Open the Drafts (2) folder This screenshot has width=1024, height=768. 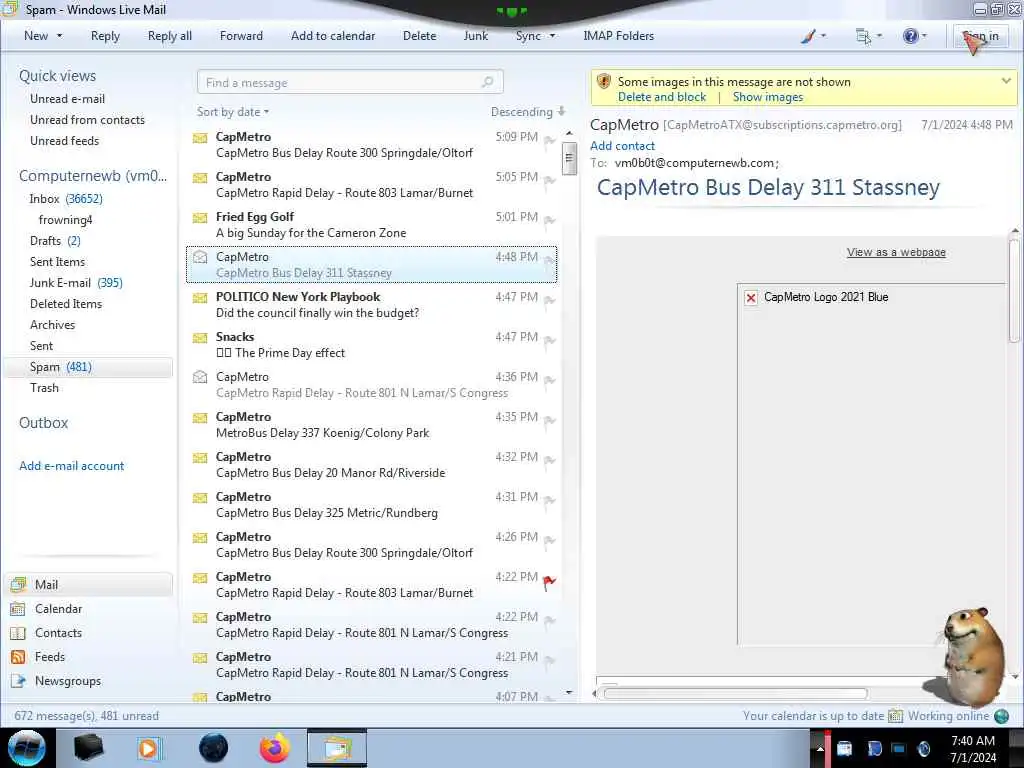(x=55, y=241)
